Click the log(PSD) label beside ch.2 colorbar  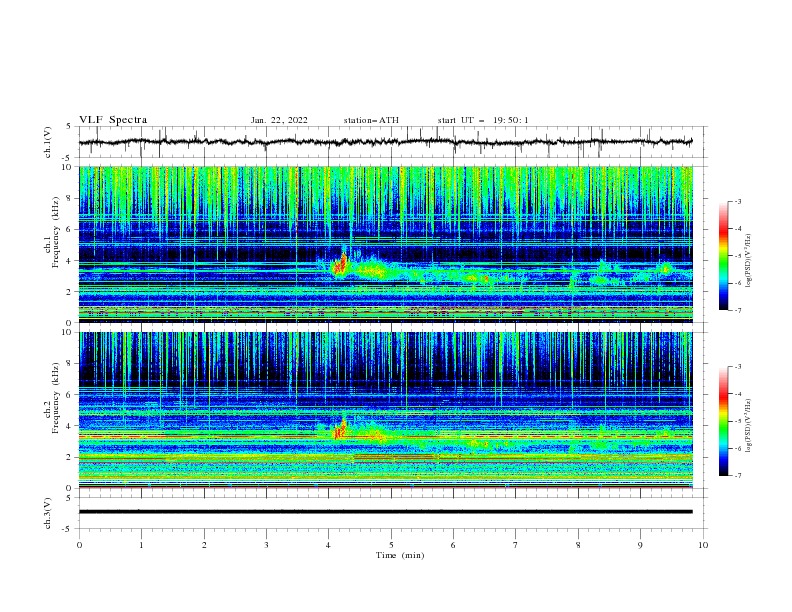tap(749, 426)
